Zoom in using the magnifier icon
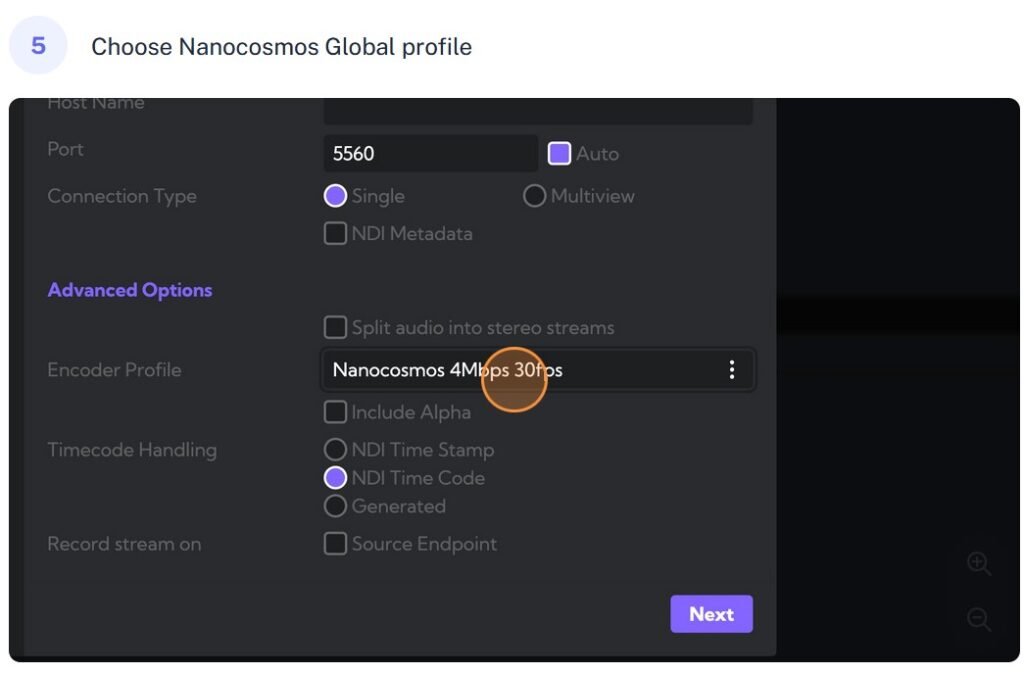Image resolution: width=1024 pixels, height=674 pixels. (979, 563)
